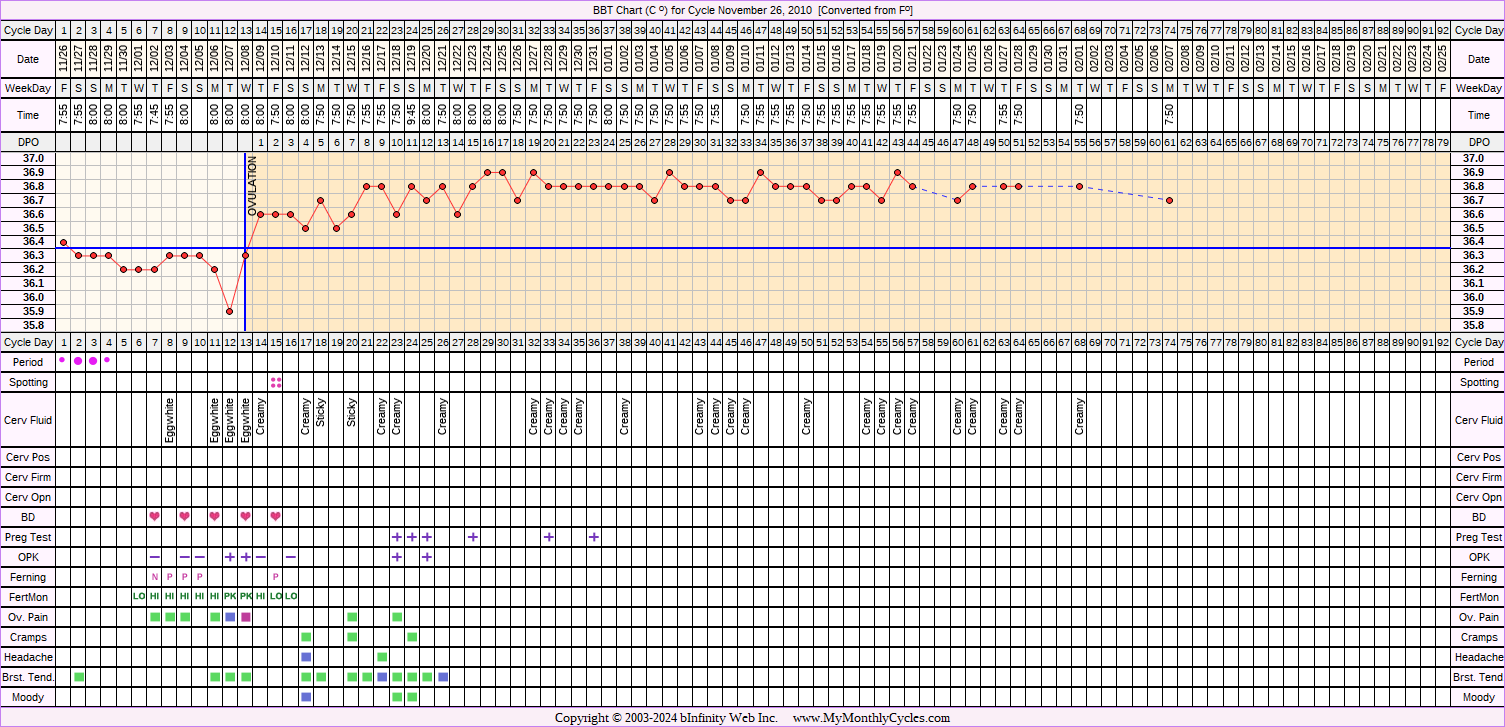The image size is (1505, 727).
Task: Click the Spotting dots icon on cycle day 15
Action: (276, 382)
